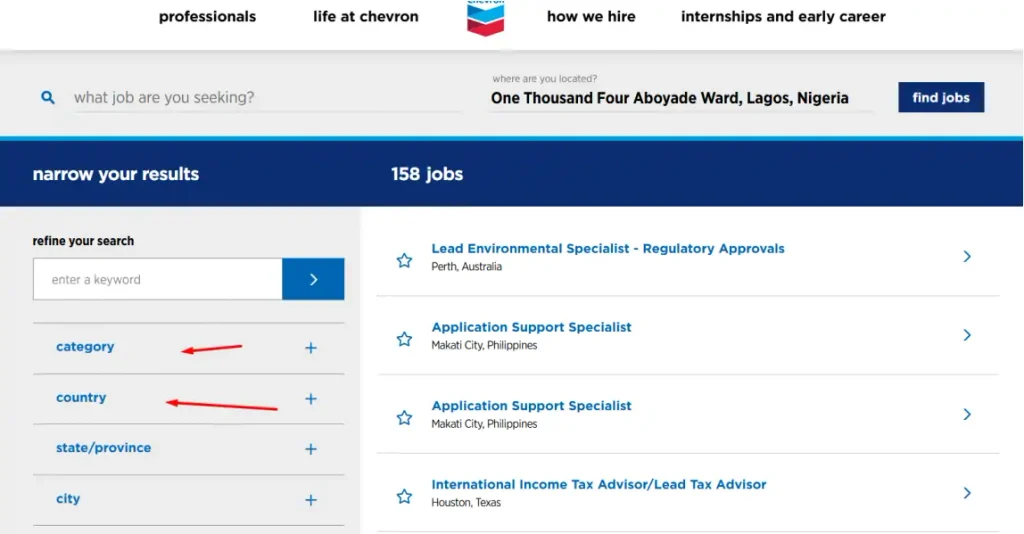
Task: Open the professionals menu
Action: pos(207,16)
